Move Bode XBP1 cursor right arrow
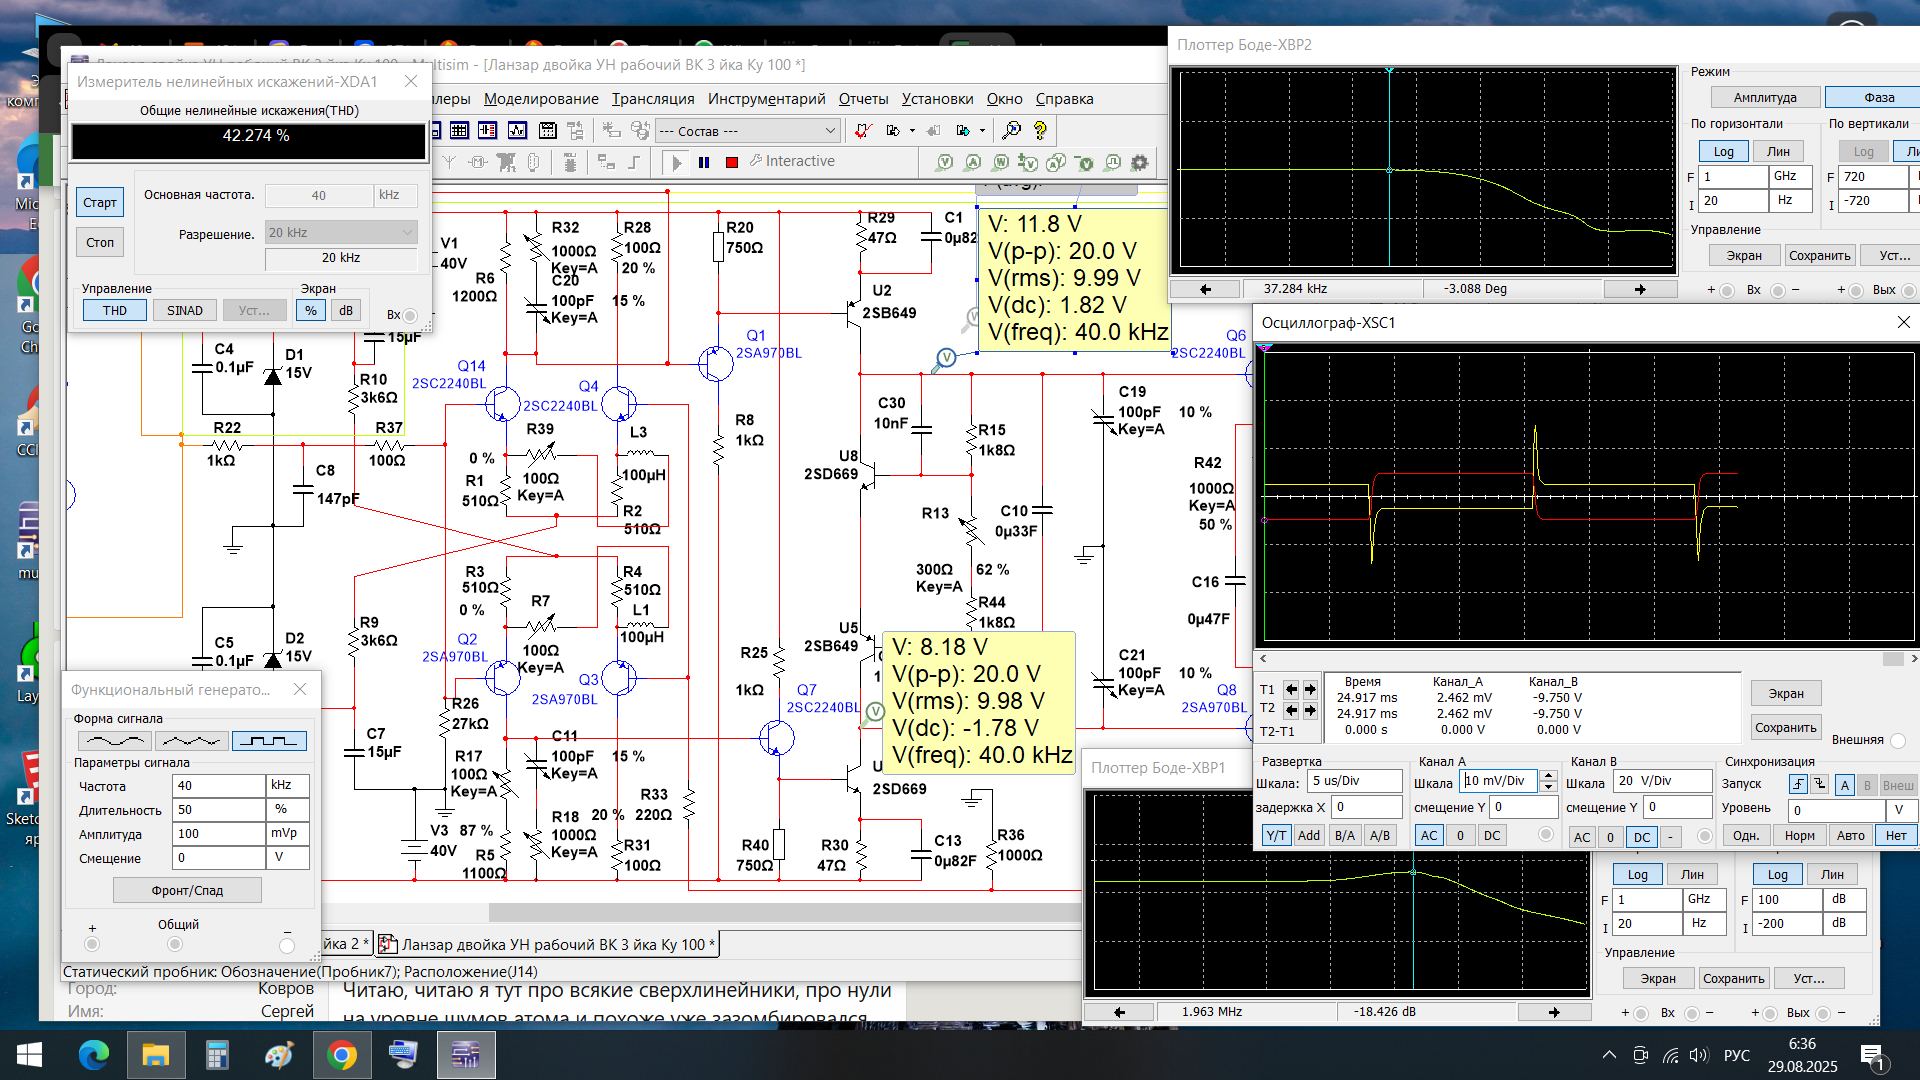Screen dimensions: 1920x1080 tap(1554, 1012)
